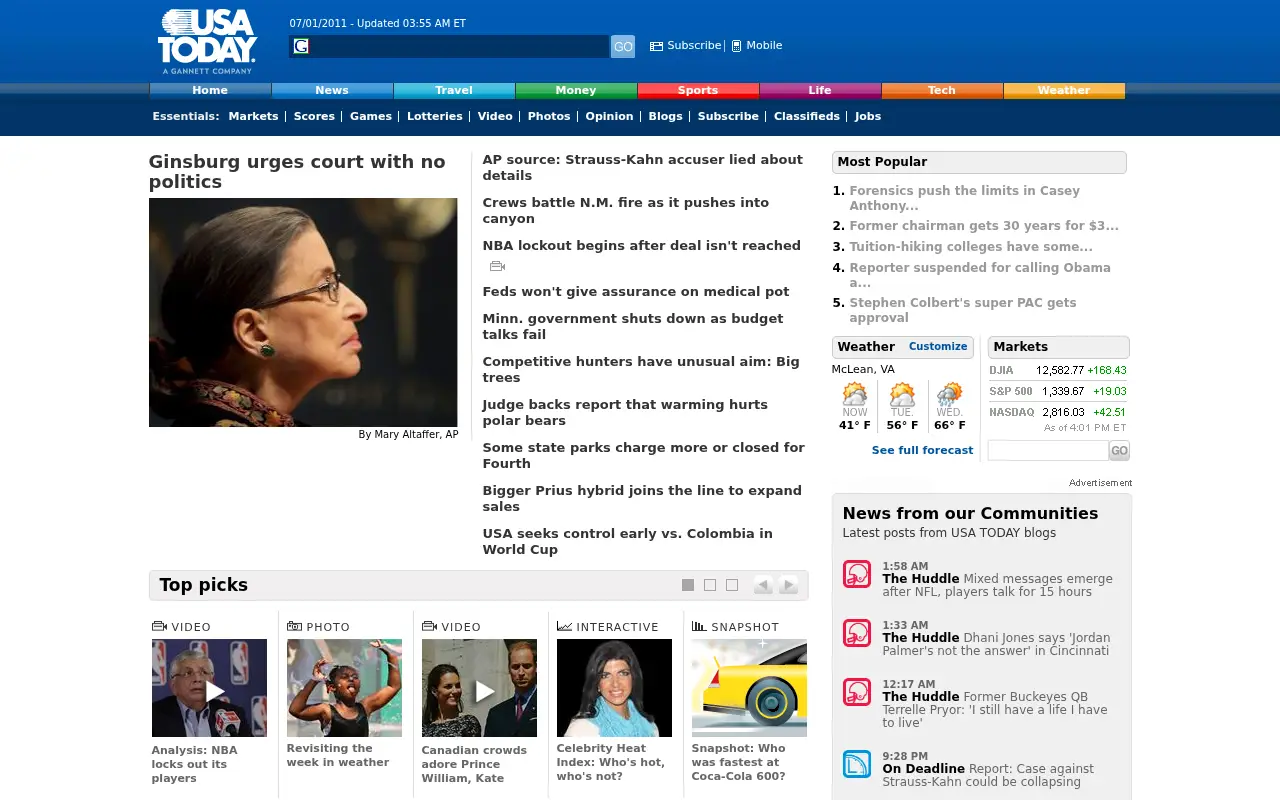Focus the top search field
1280x800 pixels.
[449, 46]
